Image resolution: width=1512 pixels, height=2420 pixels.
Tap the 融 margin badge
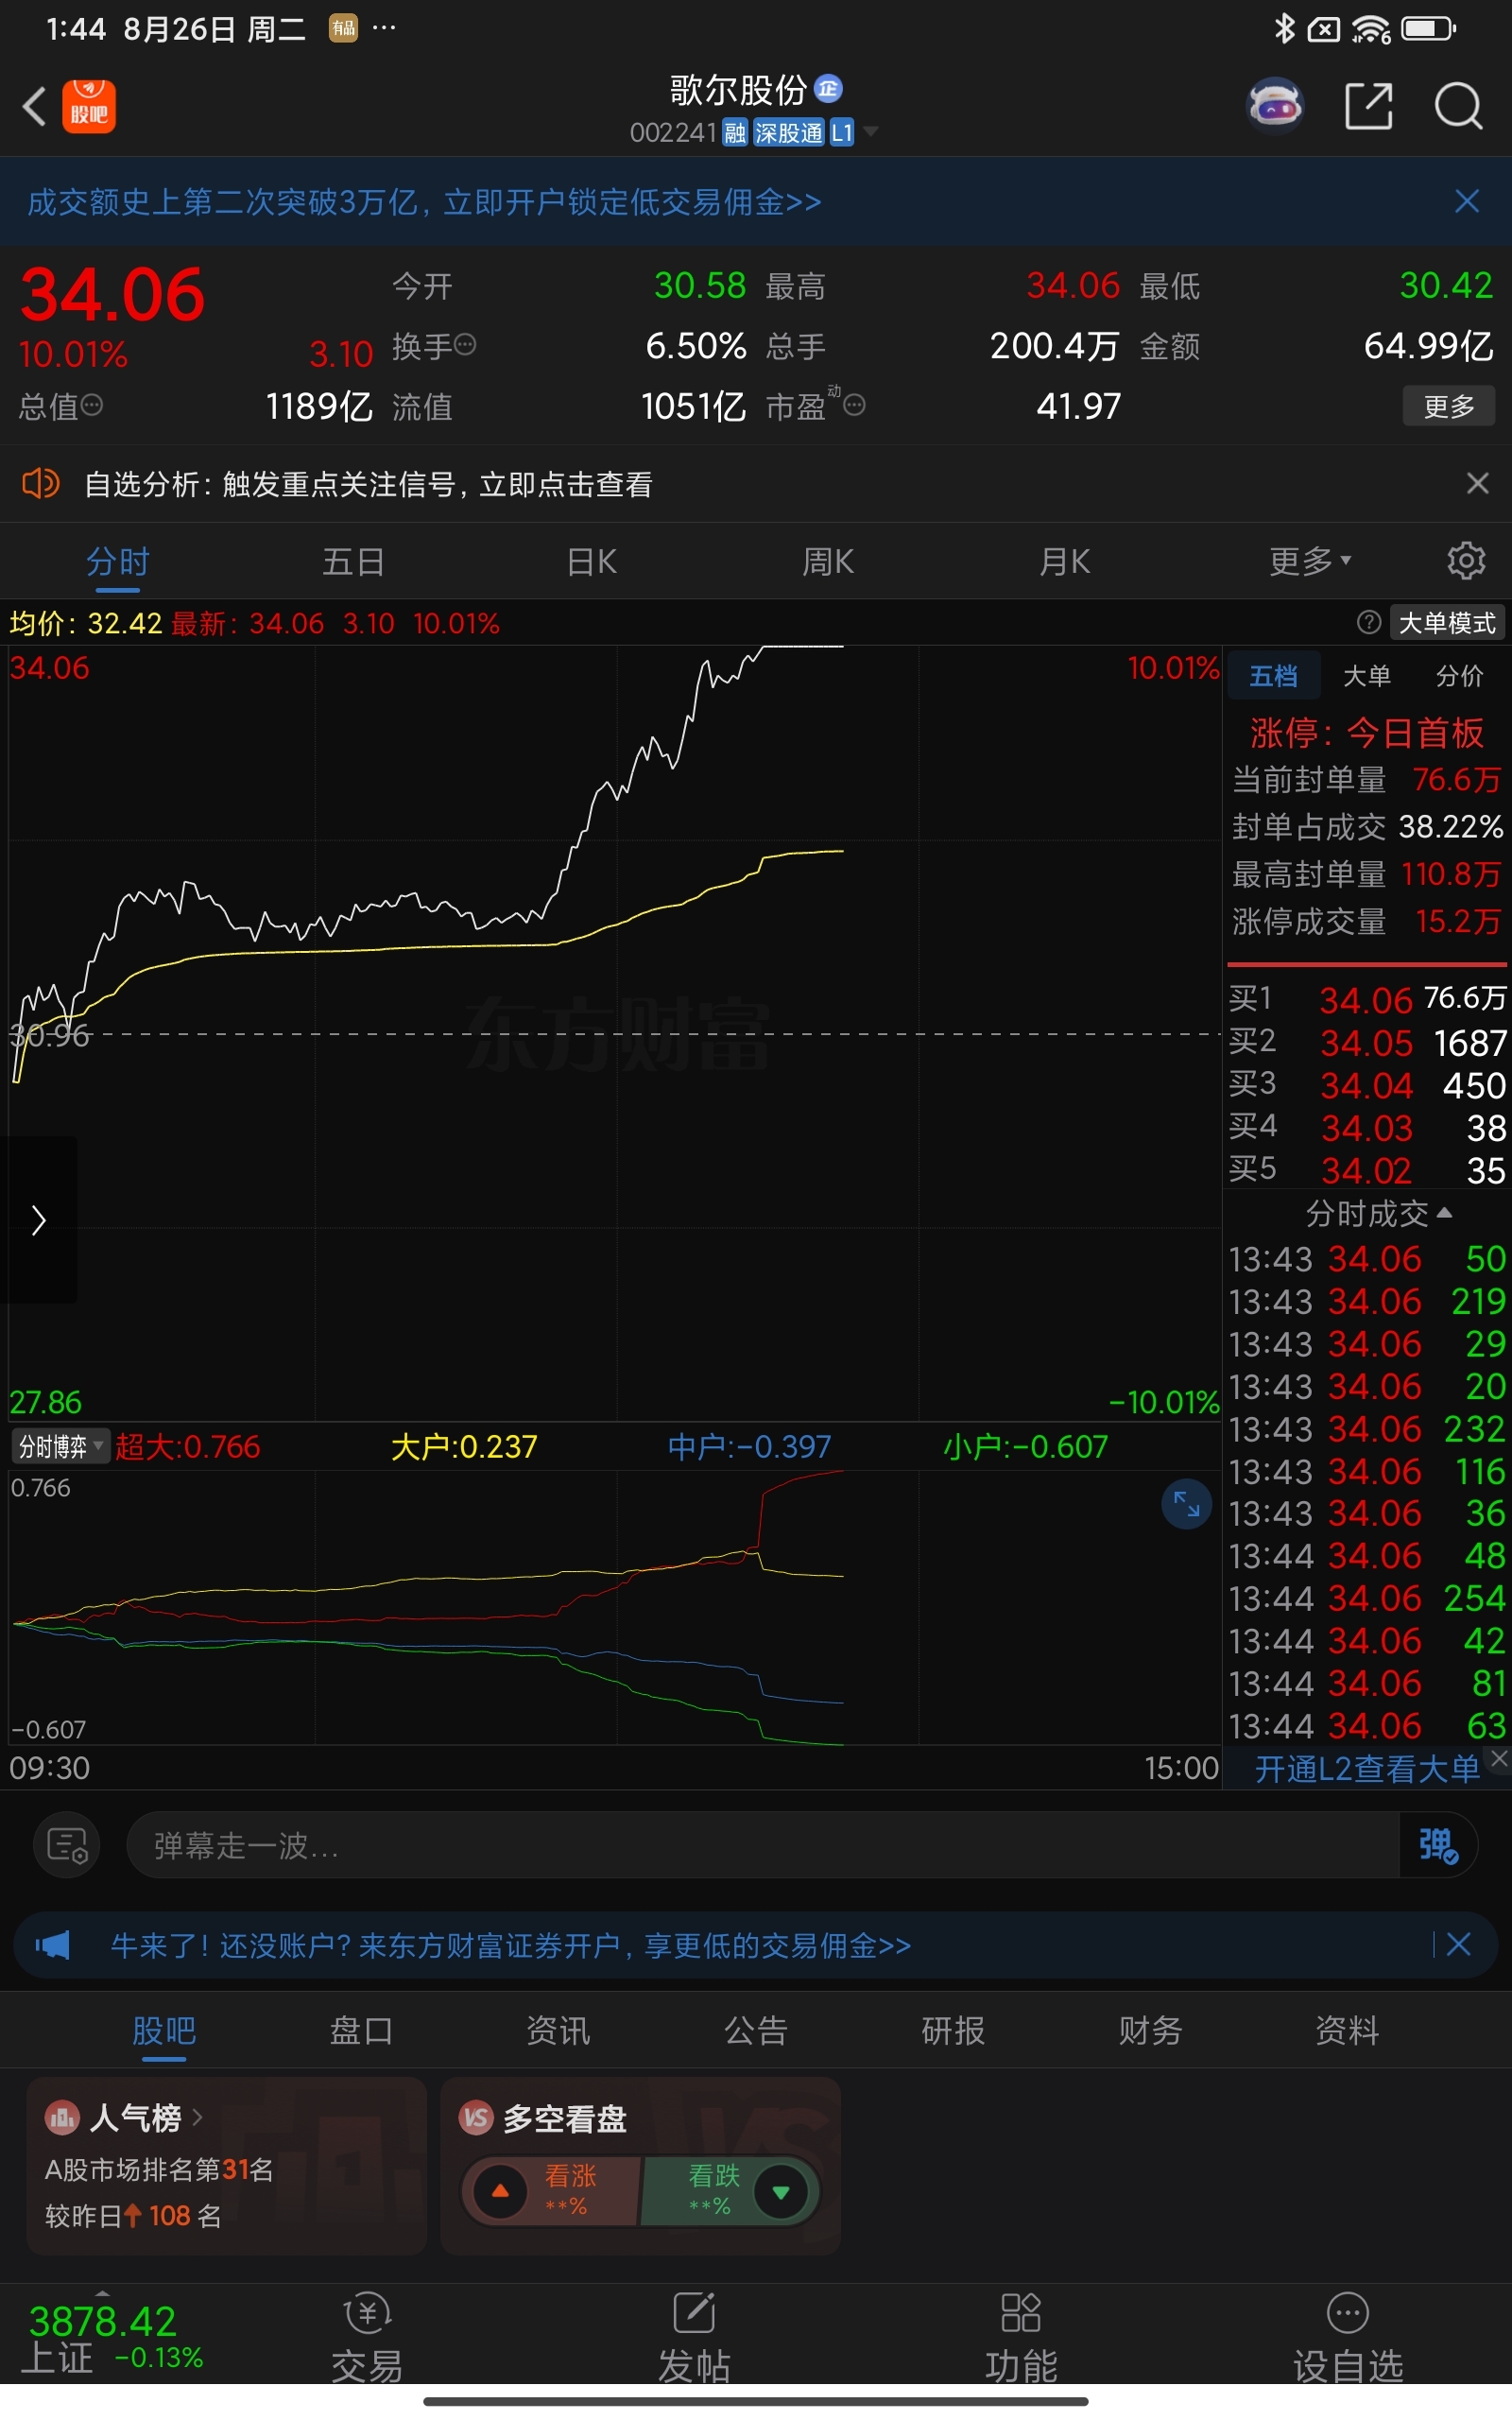point(735,133)
